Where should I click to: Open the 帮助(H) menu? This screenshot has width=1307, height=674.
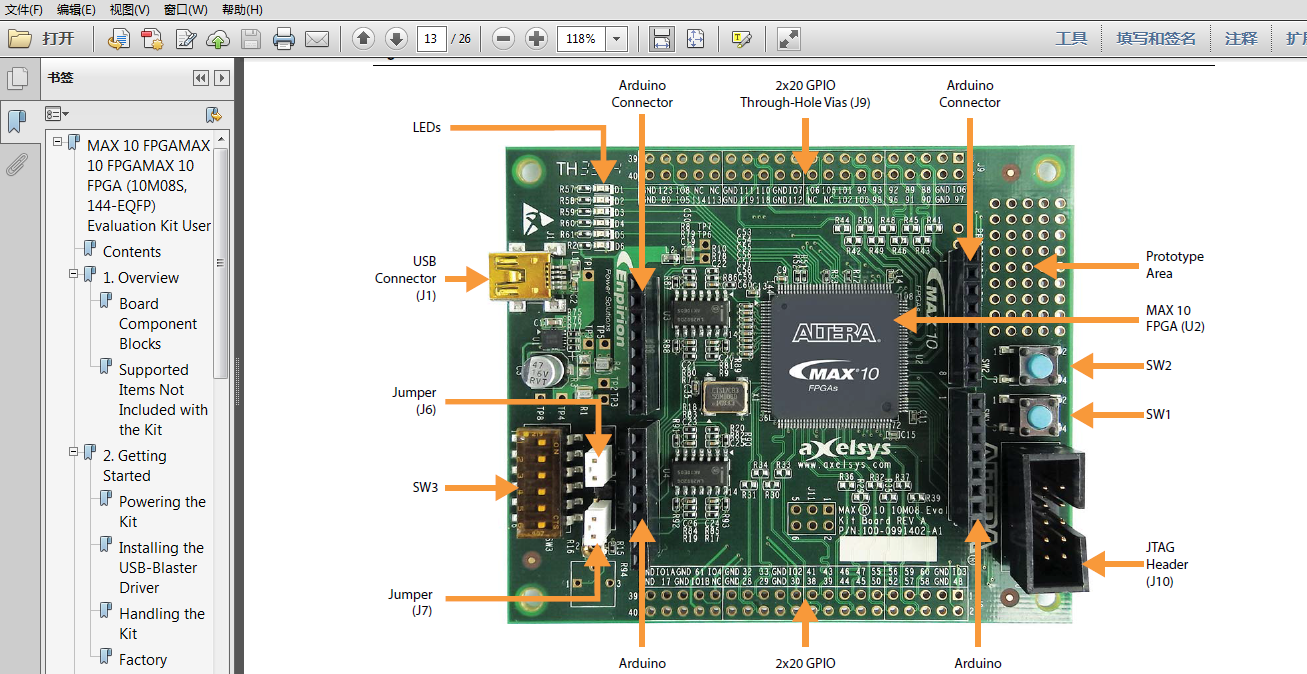(242, 9)
